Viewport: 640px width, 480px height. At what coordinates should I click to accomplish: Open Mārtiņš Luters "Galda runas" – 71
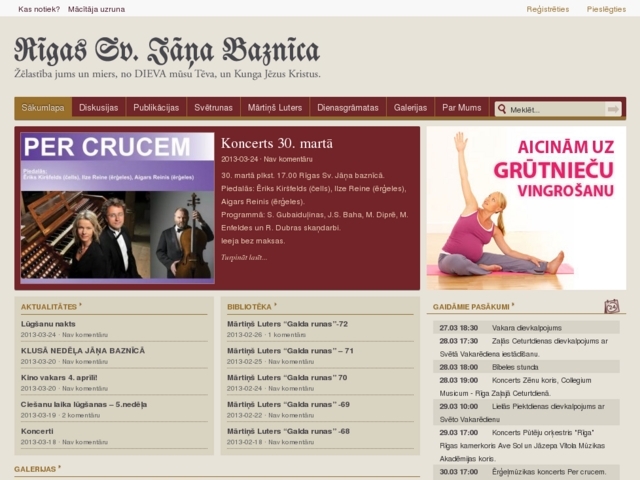(290, 351)
